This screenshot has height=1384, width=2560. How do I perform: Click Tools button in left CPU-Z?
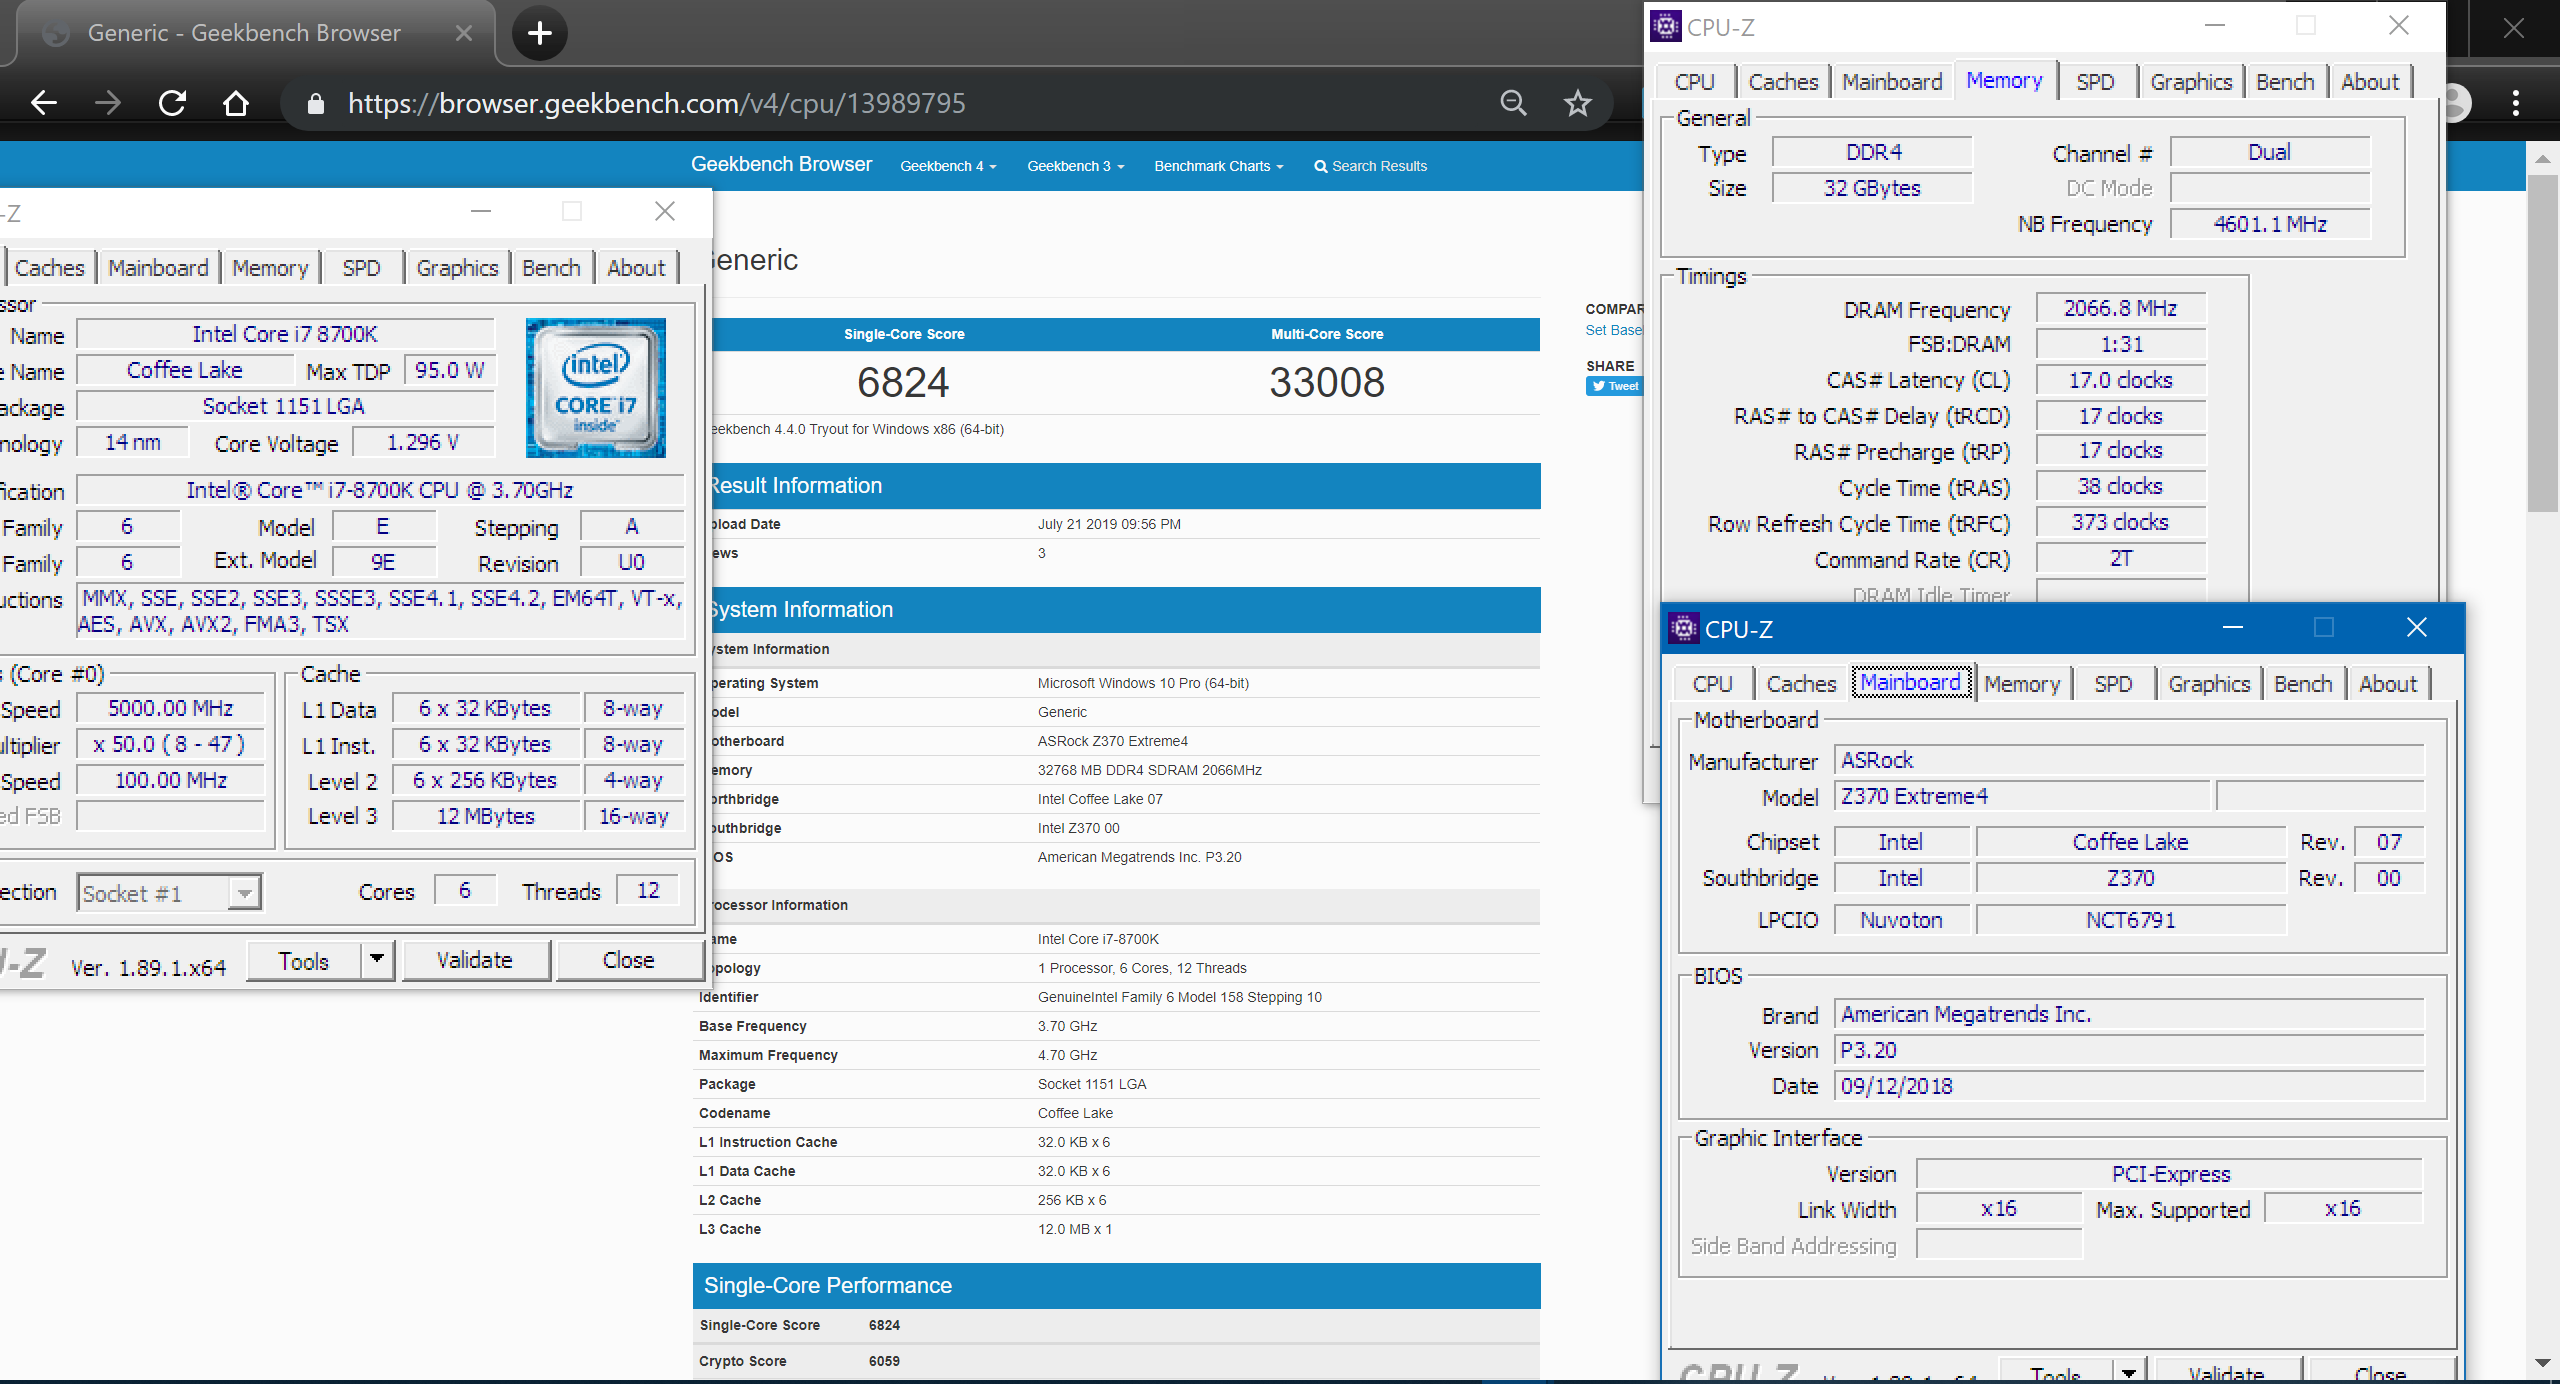tap(304, 960)
